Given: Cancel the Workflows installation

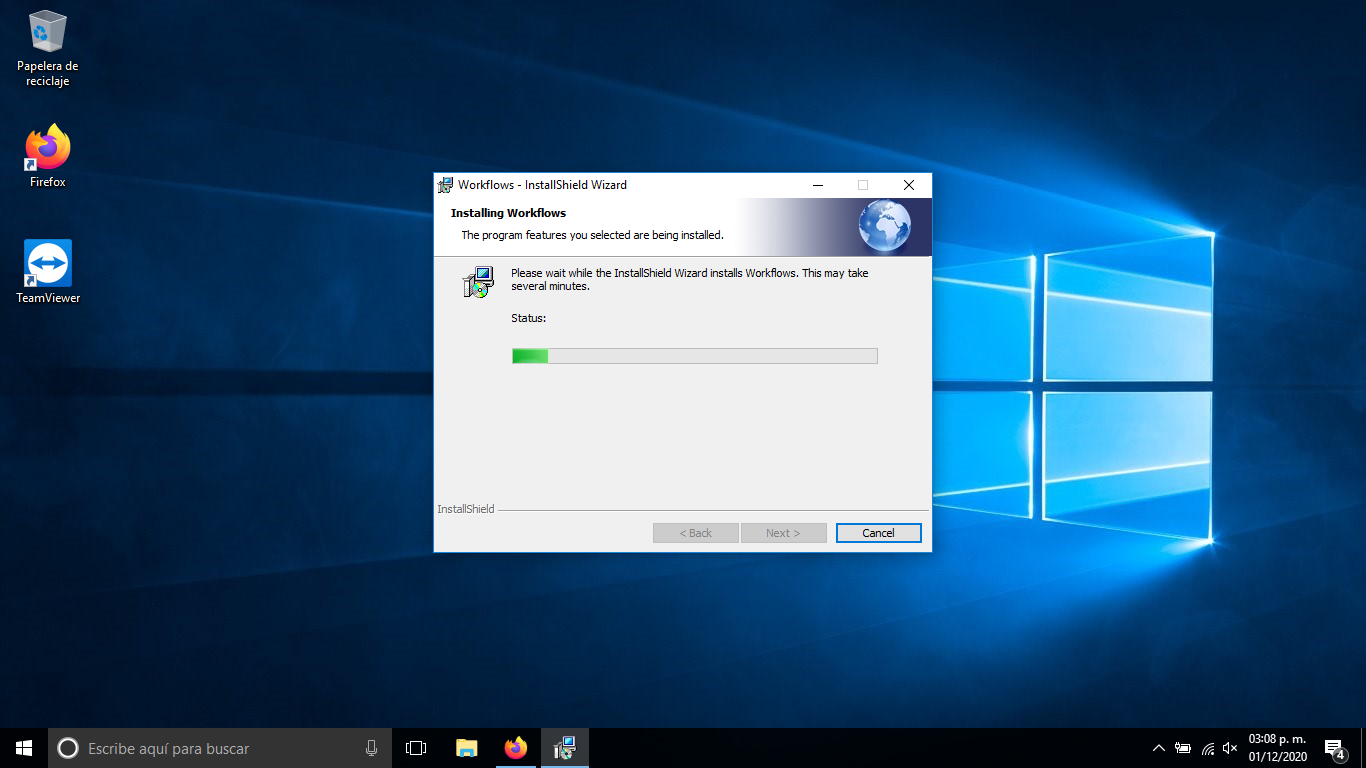Looking at the screenshot, I should (x=878, y=533).
